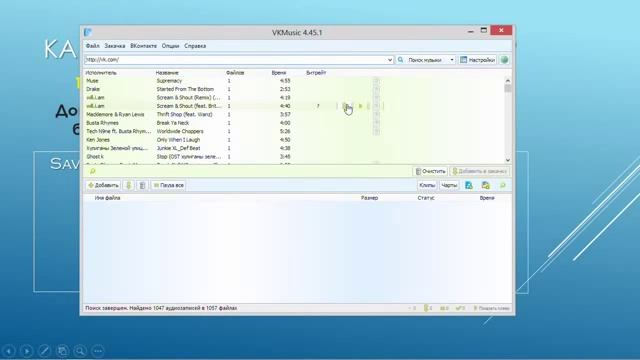Click scroll up arrow of results list

(x=508, y=80)
